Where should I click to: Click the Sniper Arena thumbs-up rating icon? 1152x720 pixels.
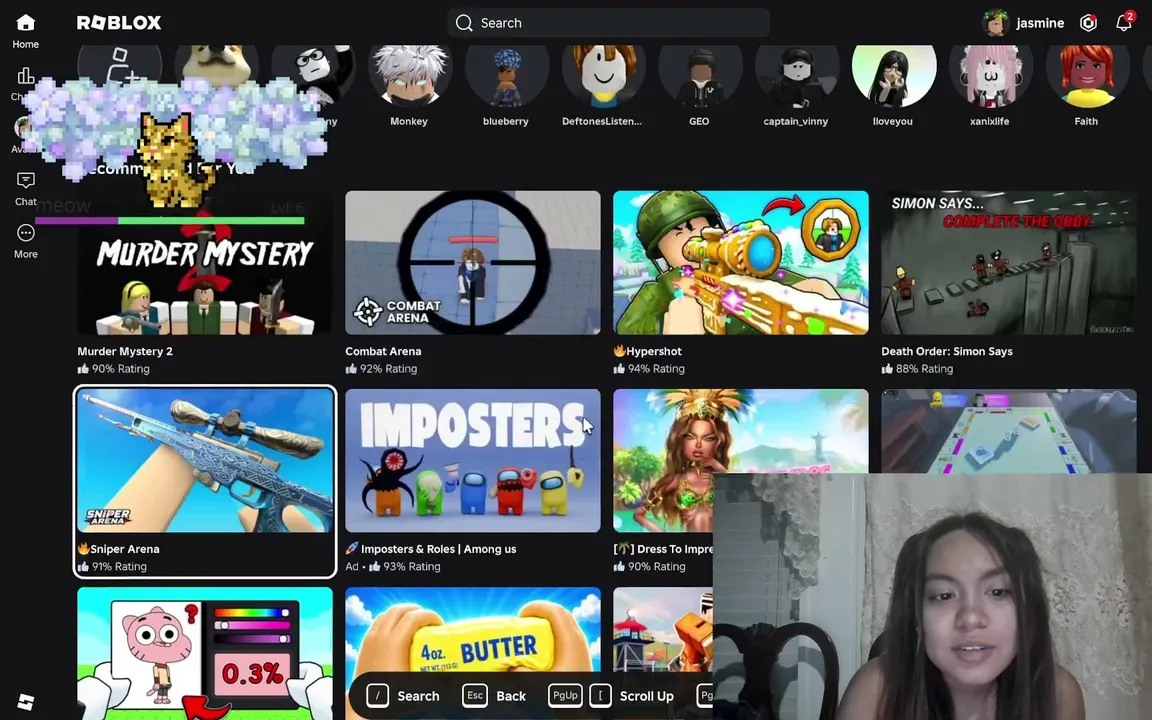click(x=83, y=566)
